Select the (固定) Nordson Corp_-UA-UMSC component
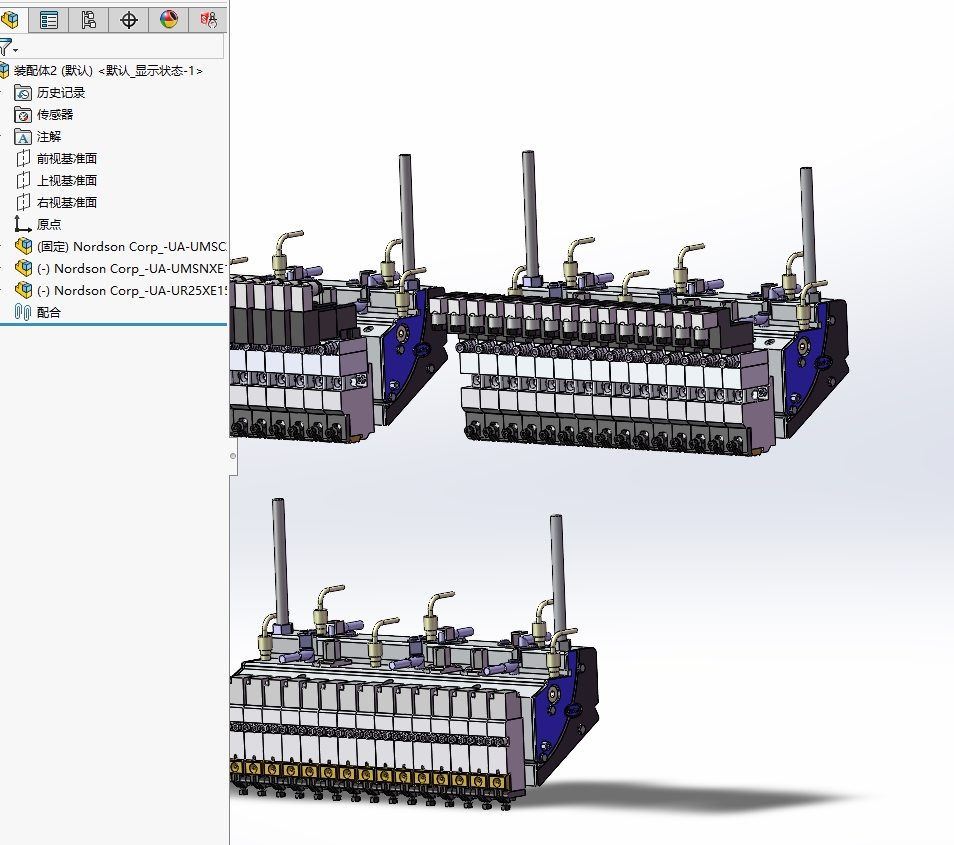The image size is (954, 845). [x=131, y=246]
